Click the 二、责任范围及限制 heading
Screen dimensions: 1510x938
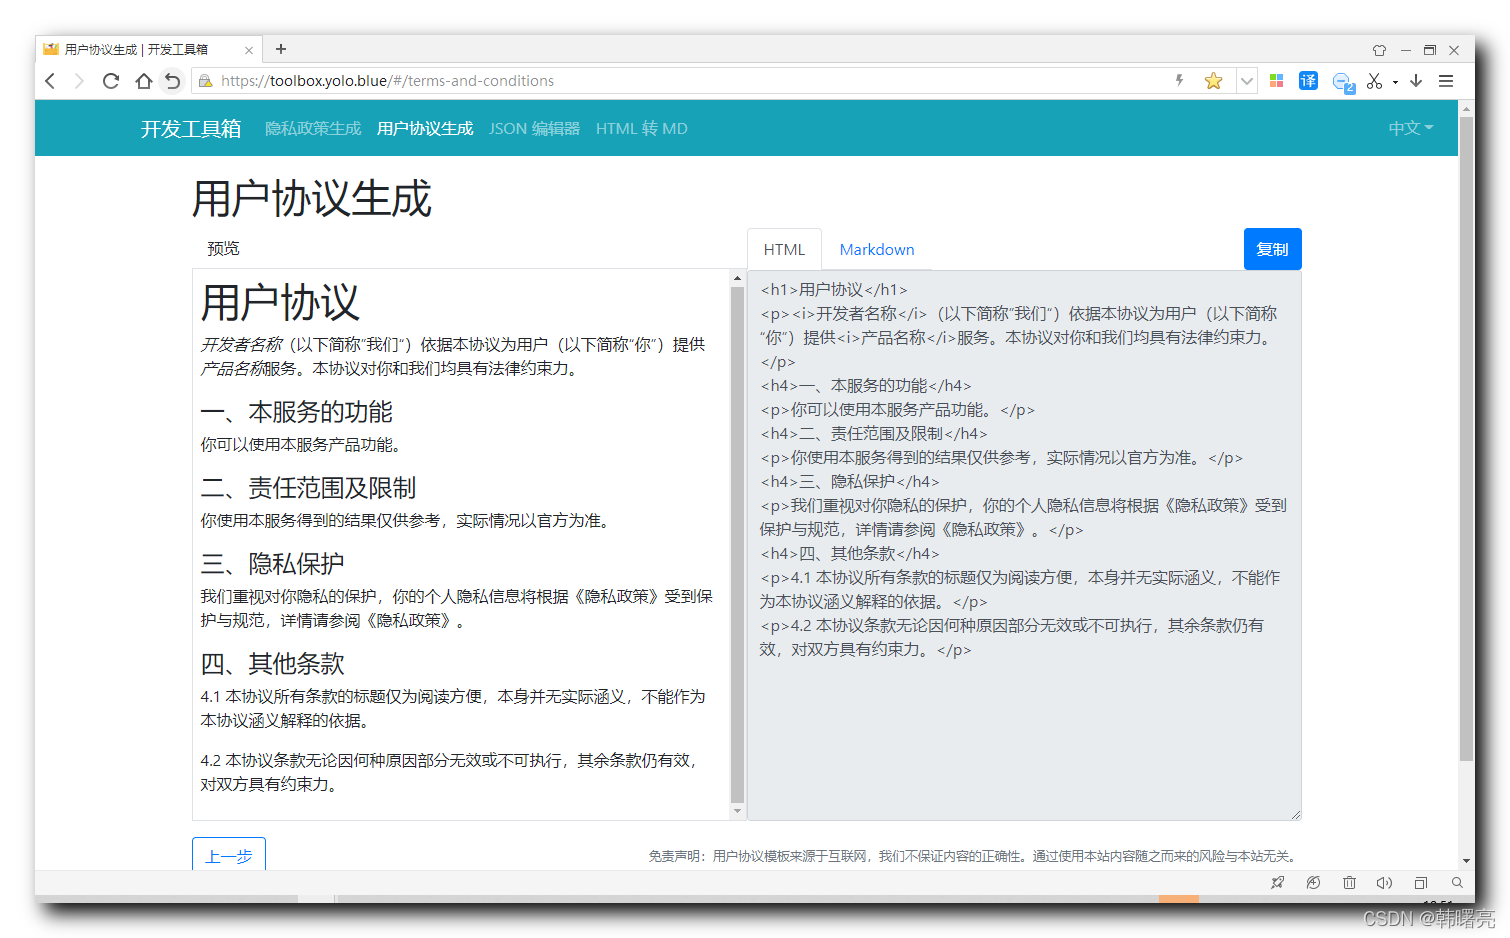[x=308, y=488]
